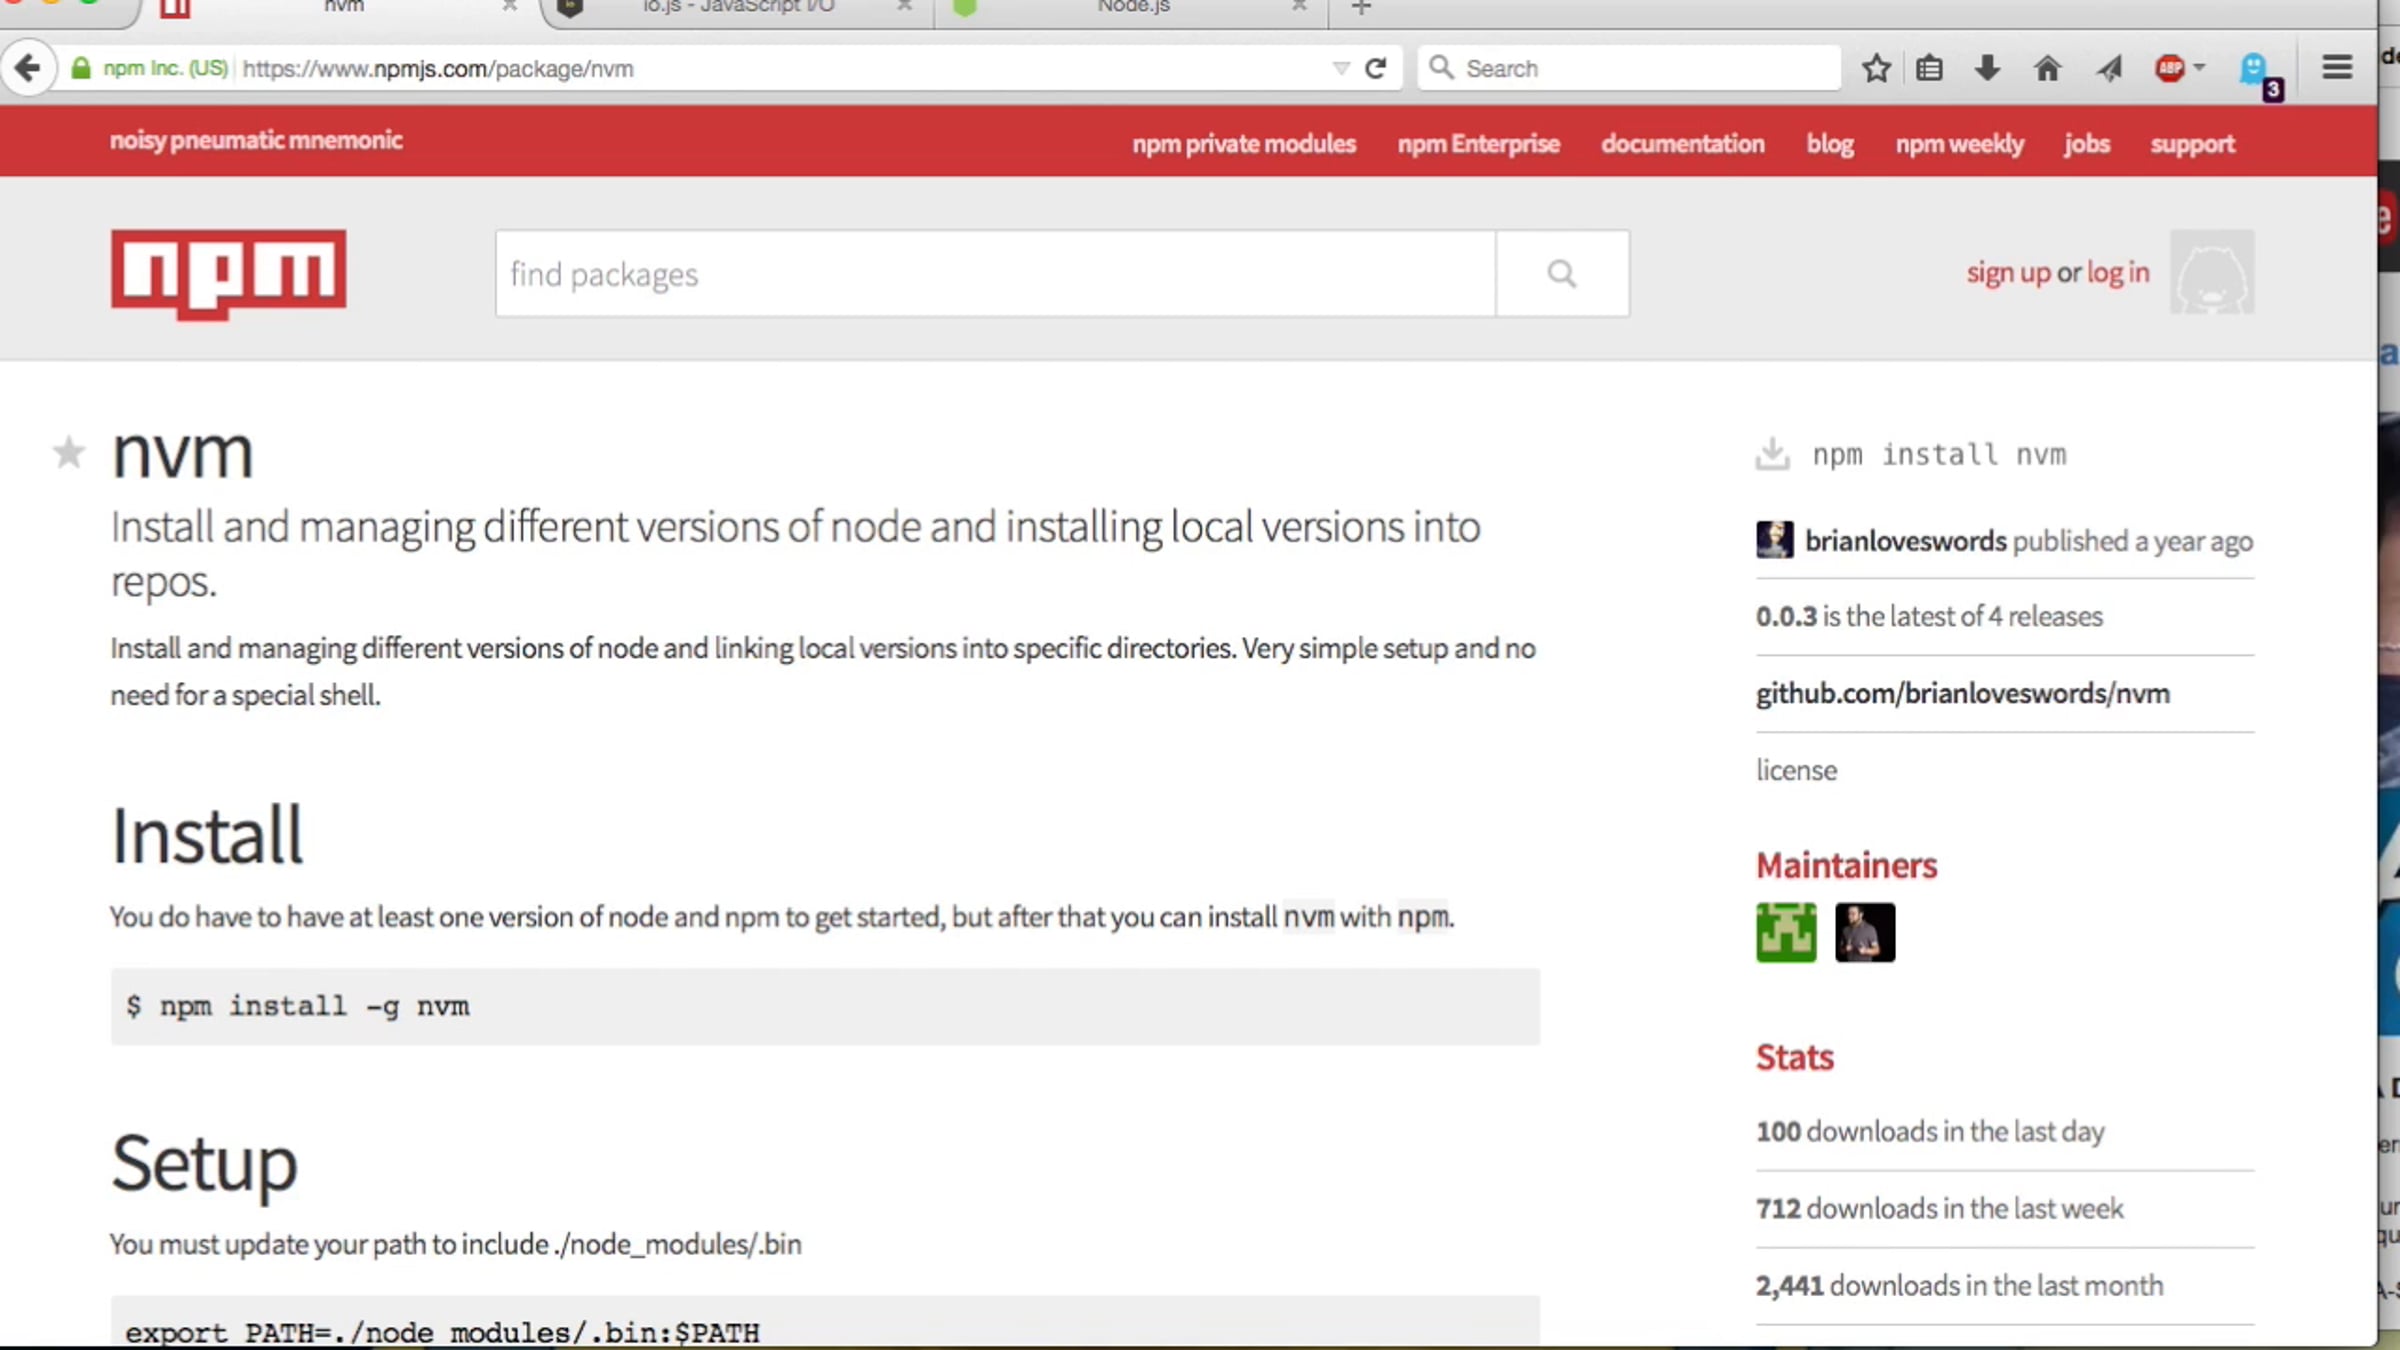Reload the page with refresh icon
The image size is (2400, 1350).
(1376, 68)
